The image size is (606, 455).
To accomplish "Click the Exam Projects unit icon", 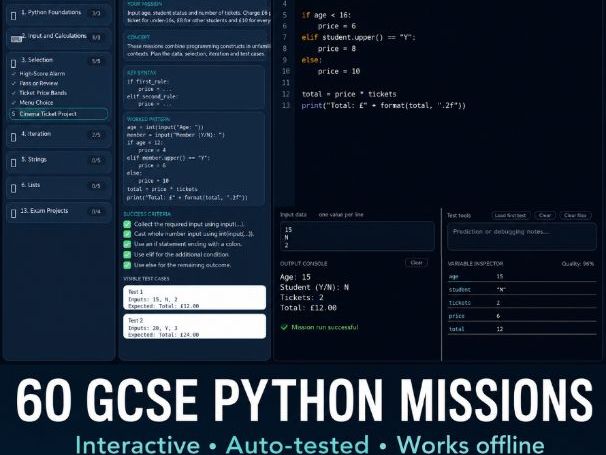I will pyautogui.click(x=14, y=213).
